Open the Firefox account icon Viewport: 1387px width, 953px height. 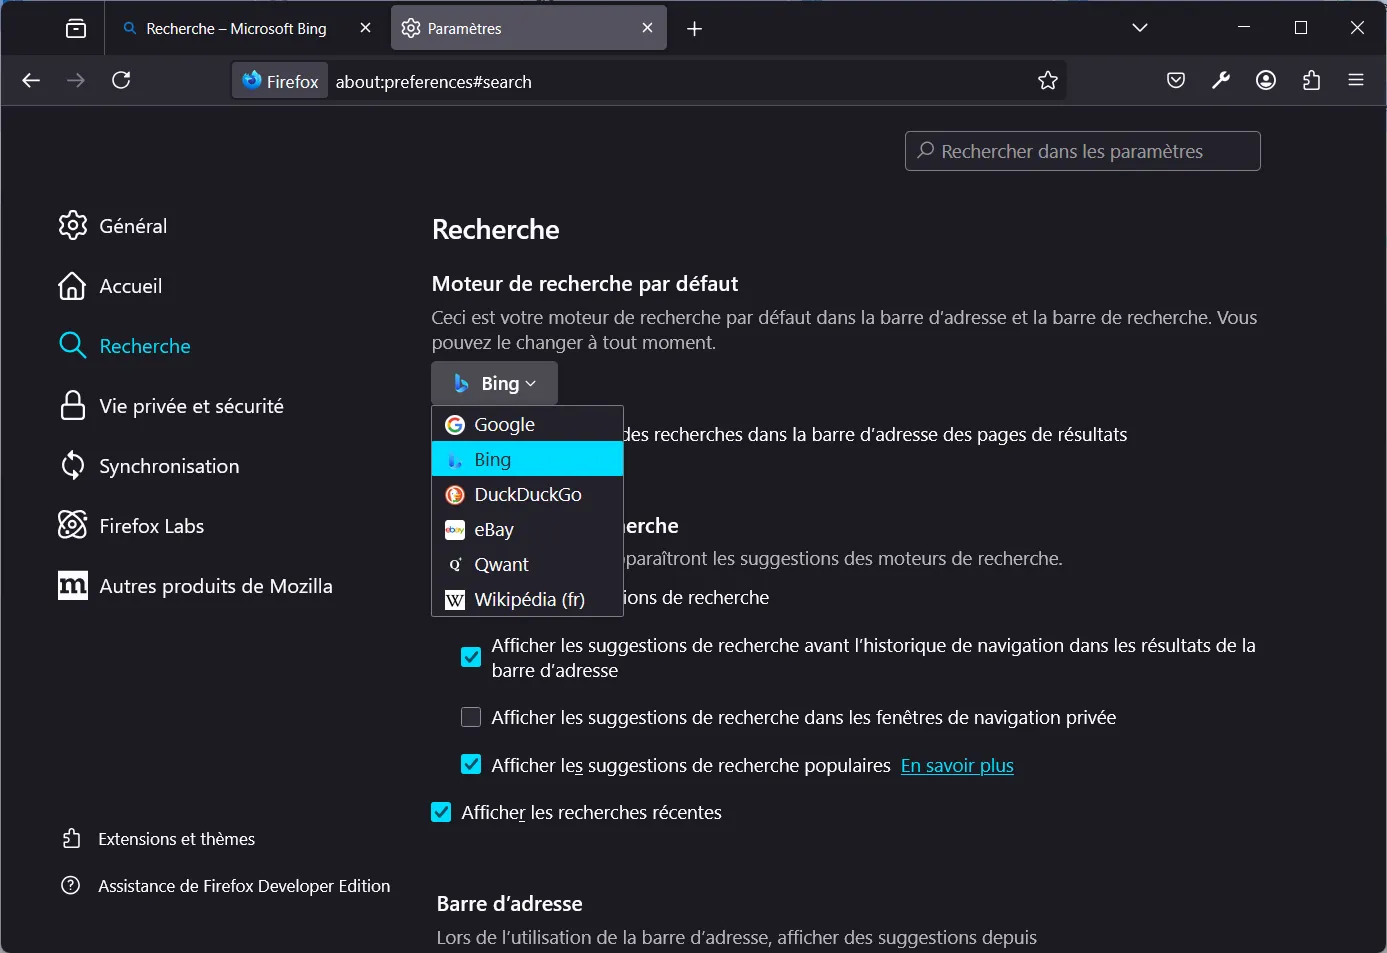click(1266, 81)
